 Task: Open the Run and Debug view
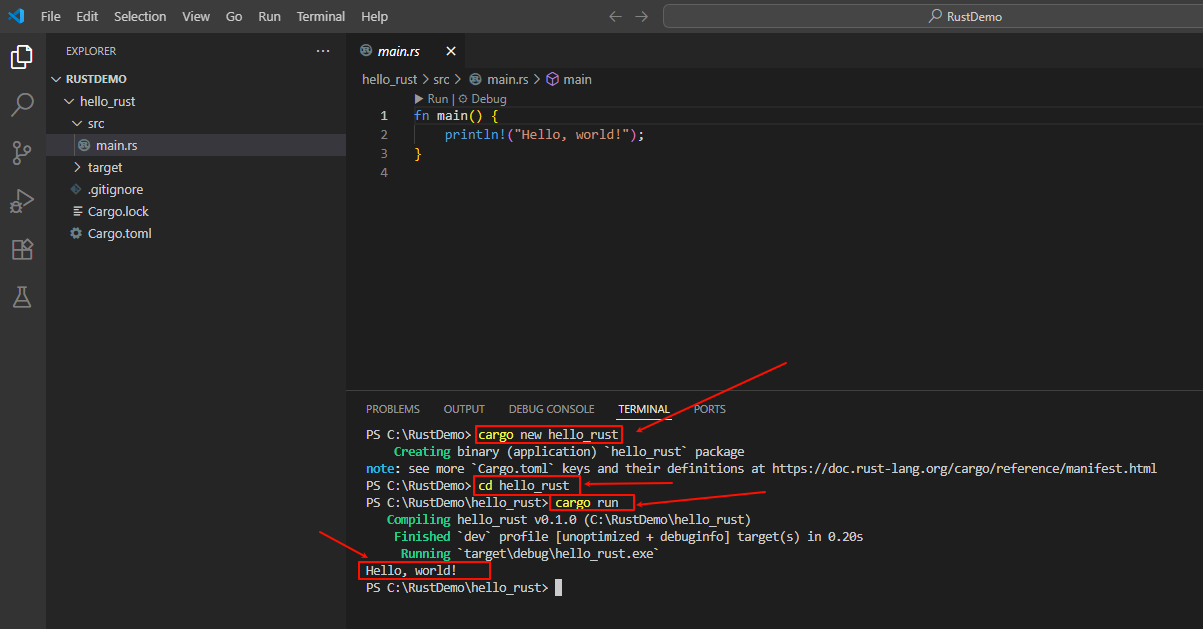tap(22, 201)
